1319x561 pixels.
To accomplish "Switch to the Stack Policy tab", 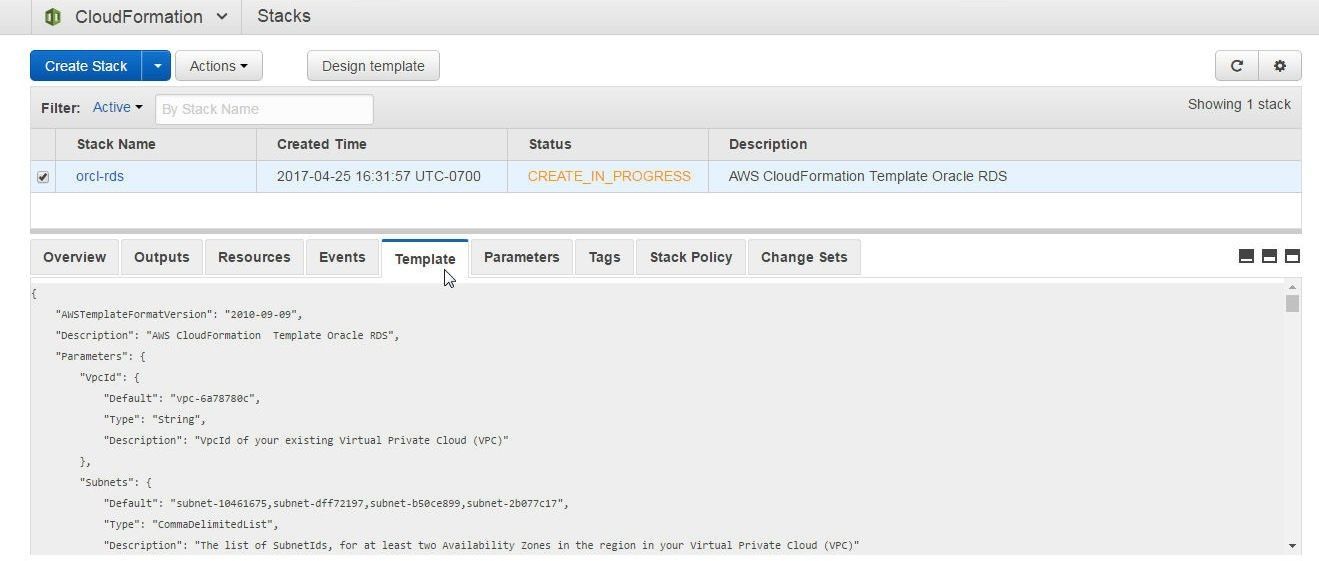I will (691, 257).
